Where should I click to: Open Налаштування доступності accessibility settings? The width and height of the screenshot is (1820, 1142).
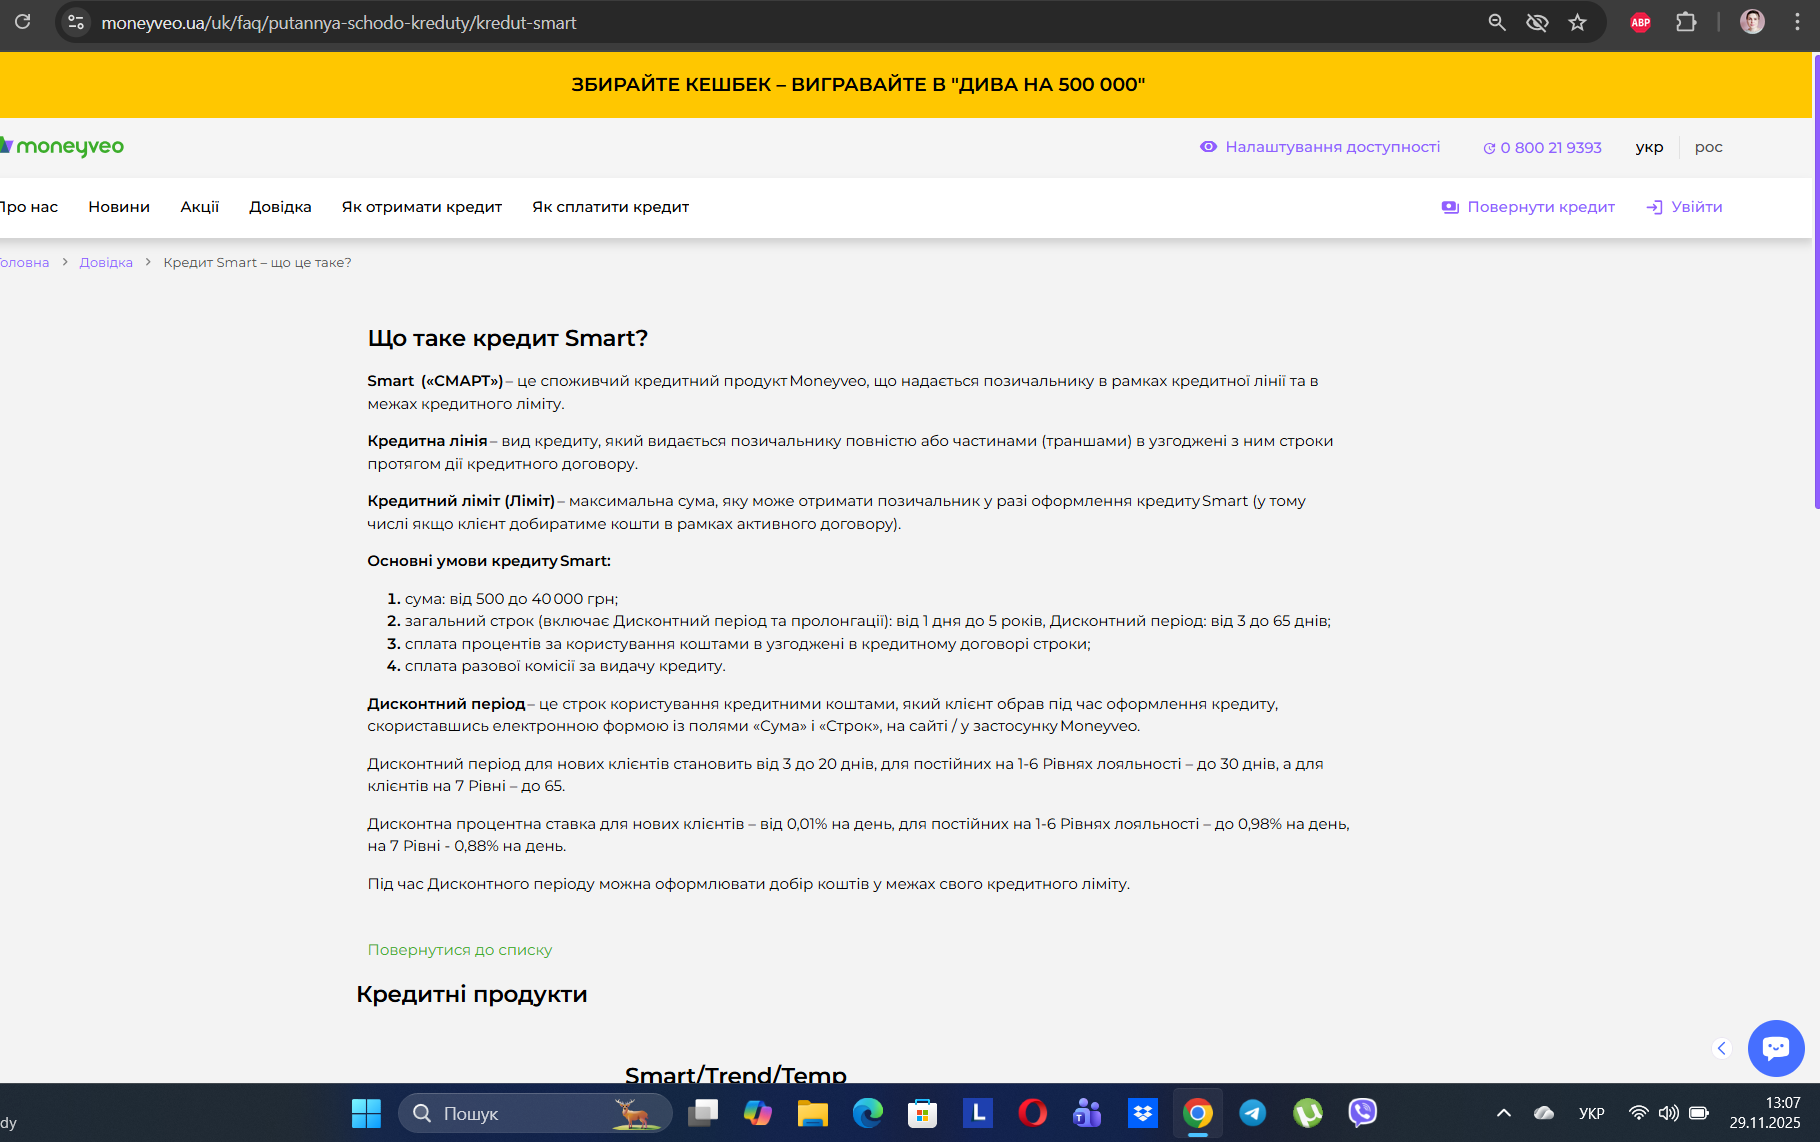(1321, 147)
